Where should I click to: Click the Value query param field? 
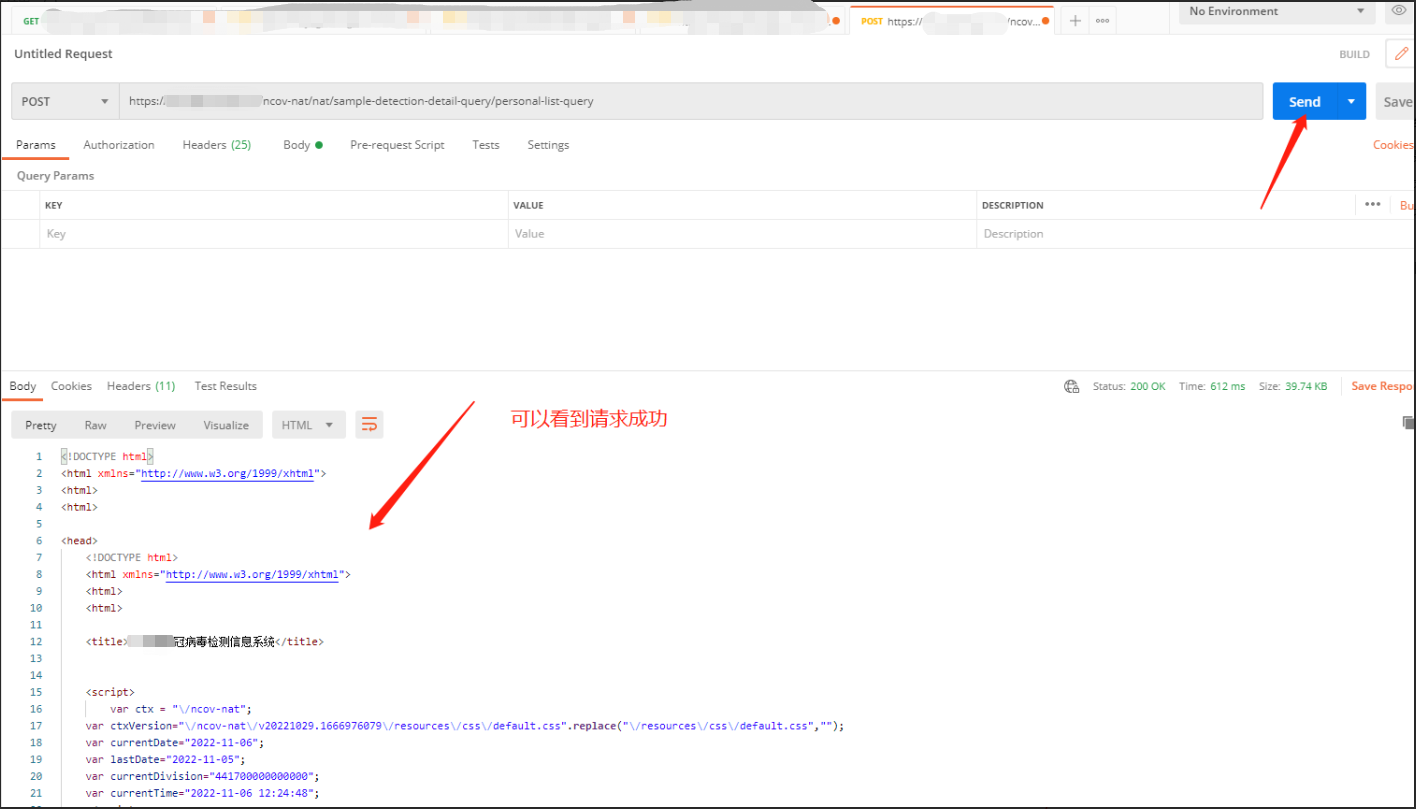[743, 234]
